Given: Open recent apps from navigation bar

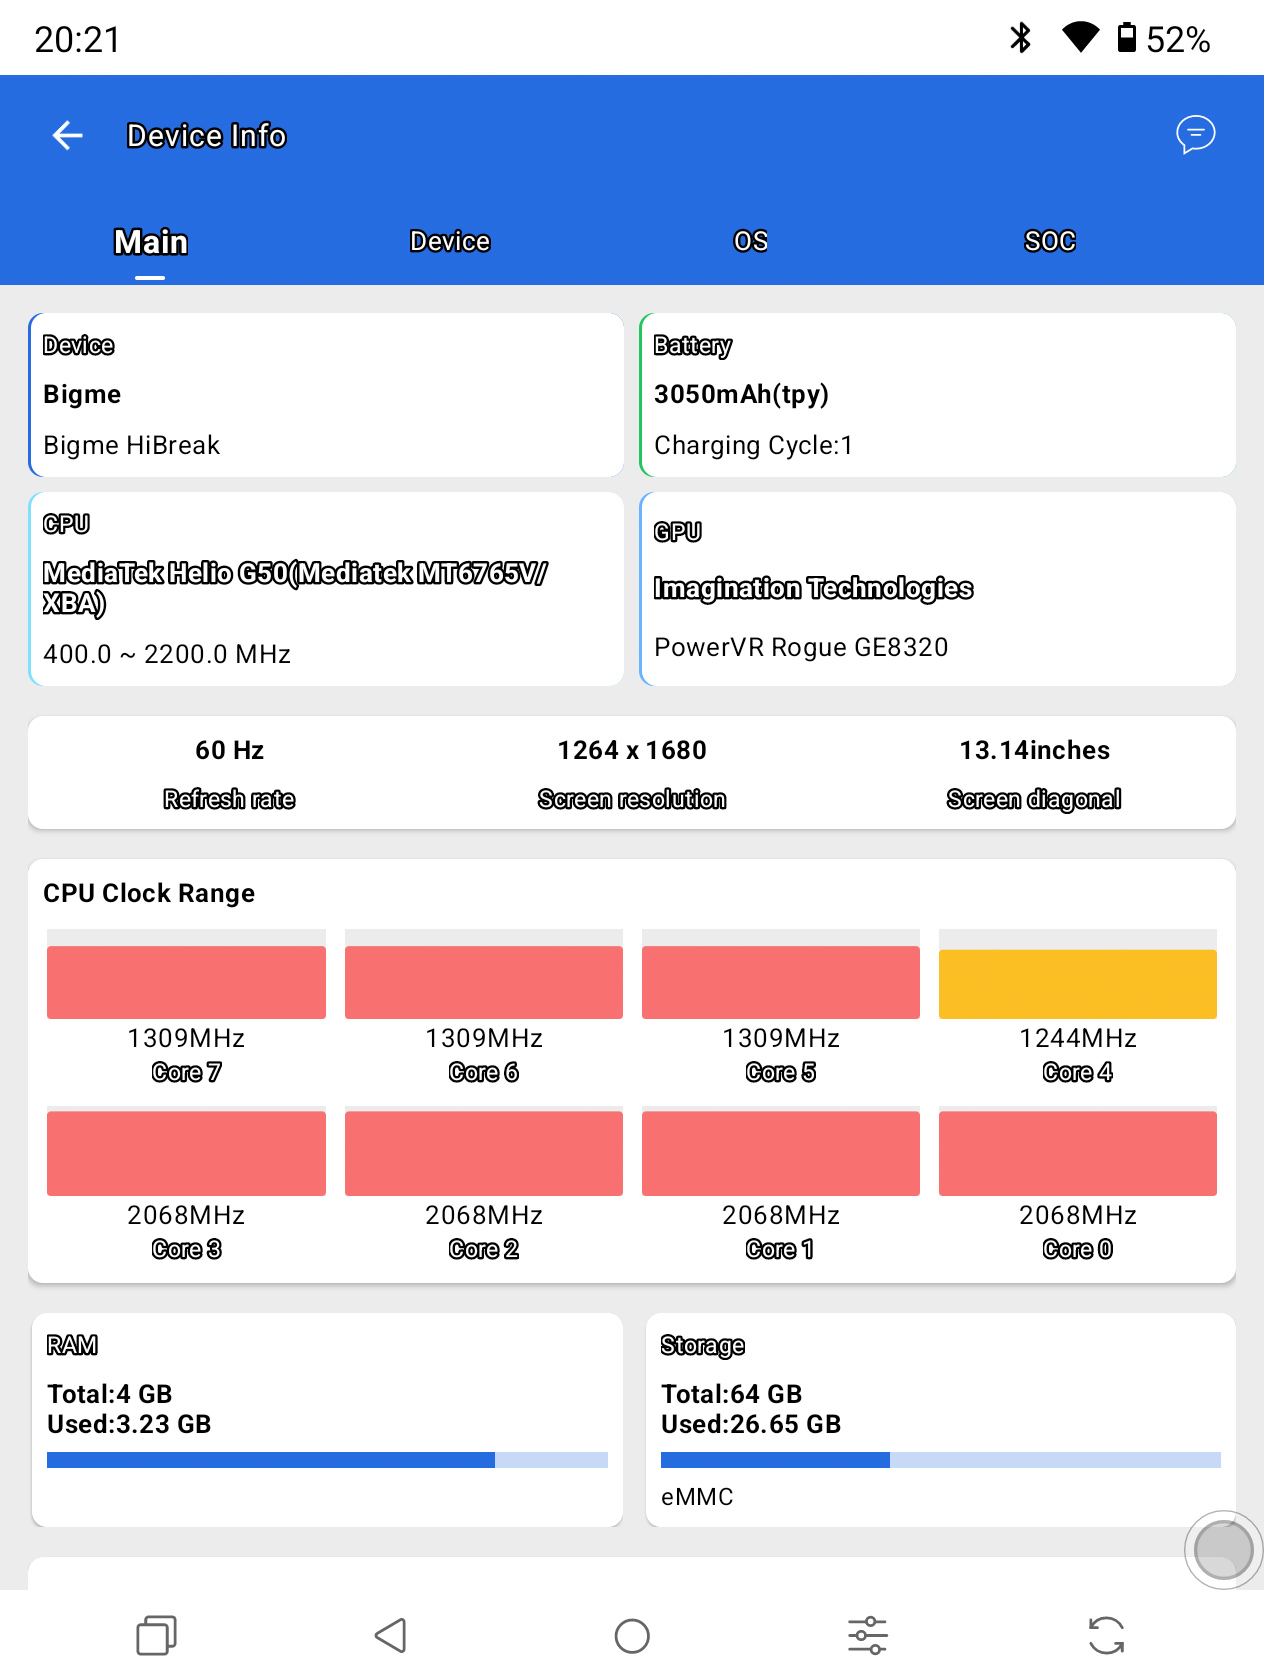Looking at the screenshot, I should tap(156, 1636).
